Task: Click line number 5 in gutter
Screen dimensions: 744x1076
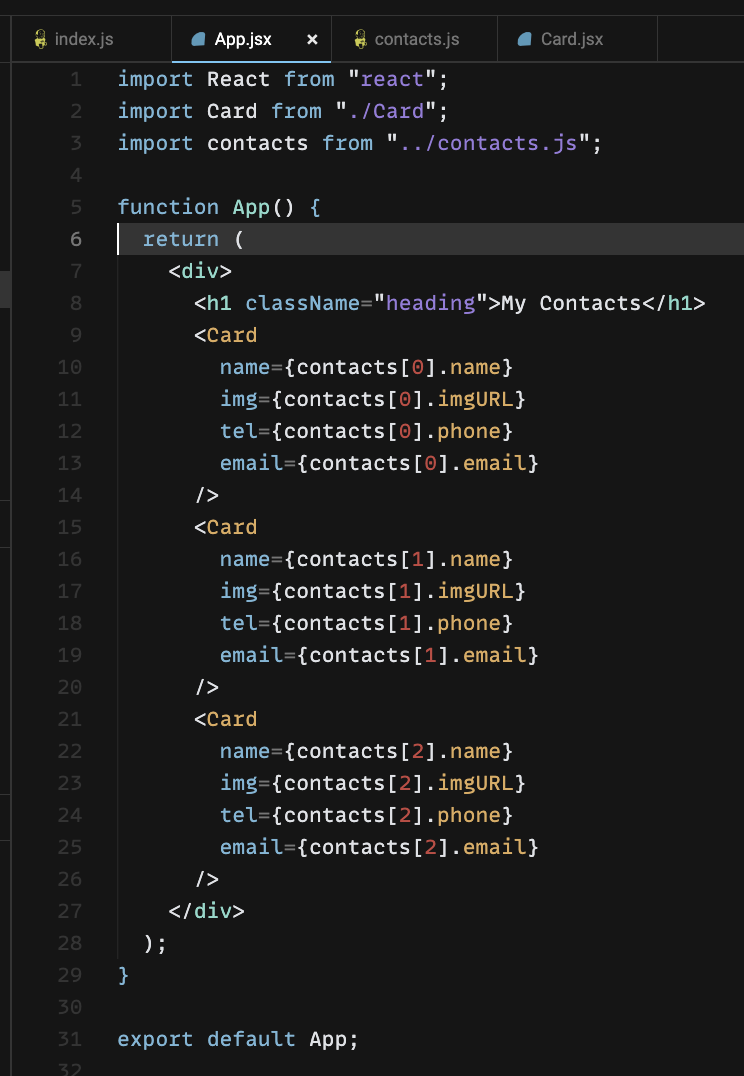Action: click(75, 207)
